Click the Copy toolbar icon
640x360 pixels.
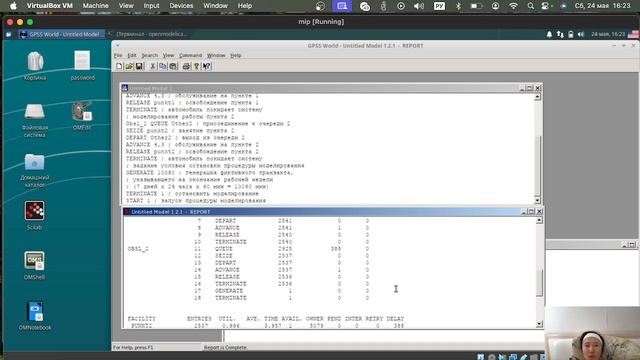coord(163,66)
